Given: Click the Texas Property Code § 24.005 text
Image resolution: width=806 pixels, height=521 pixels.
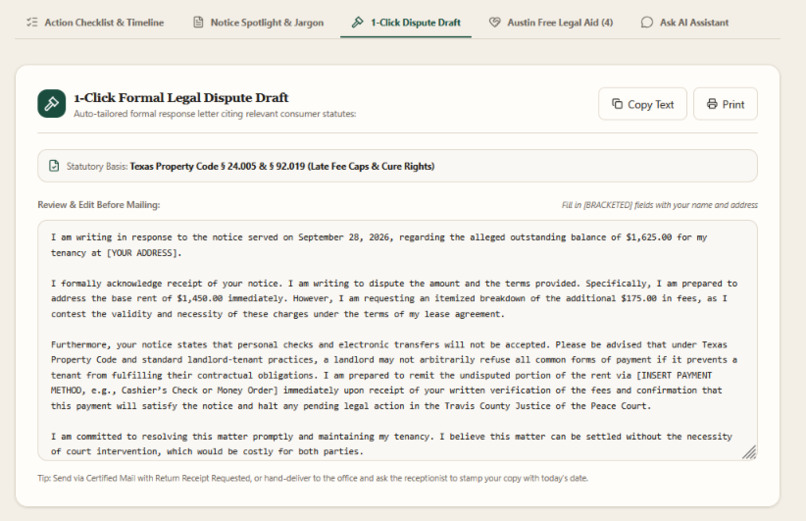Looking at the screenshot, I should (x=282, y=166).
